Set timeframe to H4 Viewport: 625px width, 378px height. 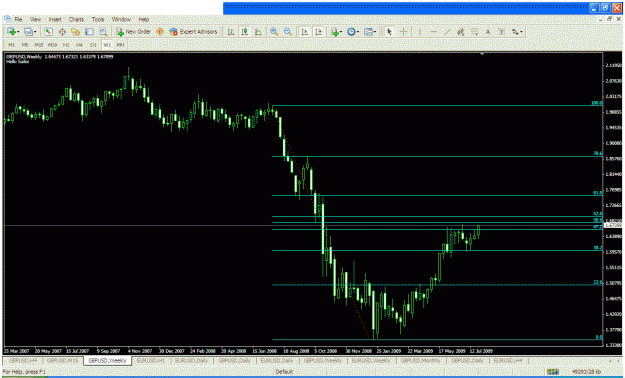(79, 45)
